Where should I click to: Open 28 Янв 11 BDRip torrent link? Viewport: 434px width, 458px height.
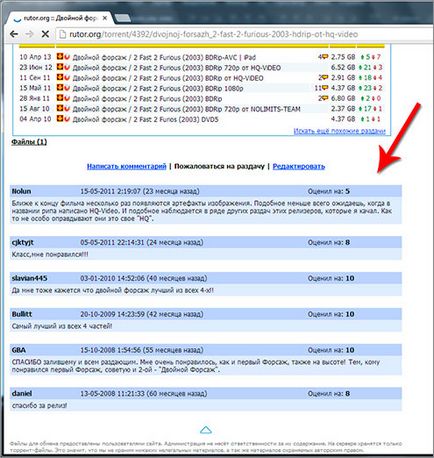click(x=147, y=99)
